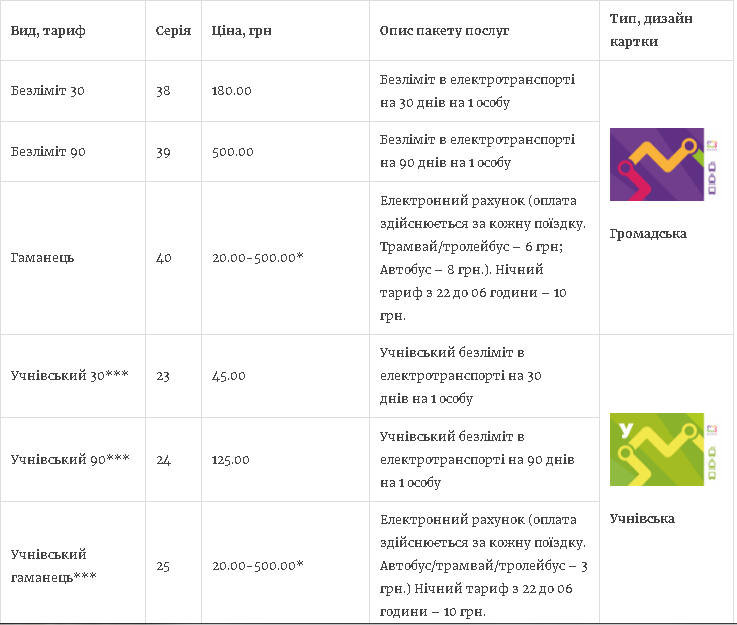Click the Учнівський 30*** tariff name
Image resolution: width=737 pixels, height=625 pixels.
(70, 376)
